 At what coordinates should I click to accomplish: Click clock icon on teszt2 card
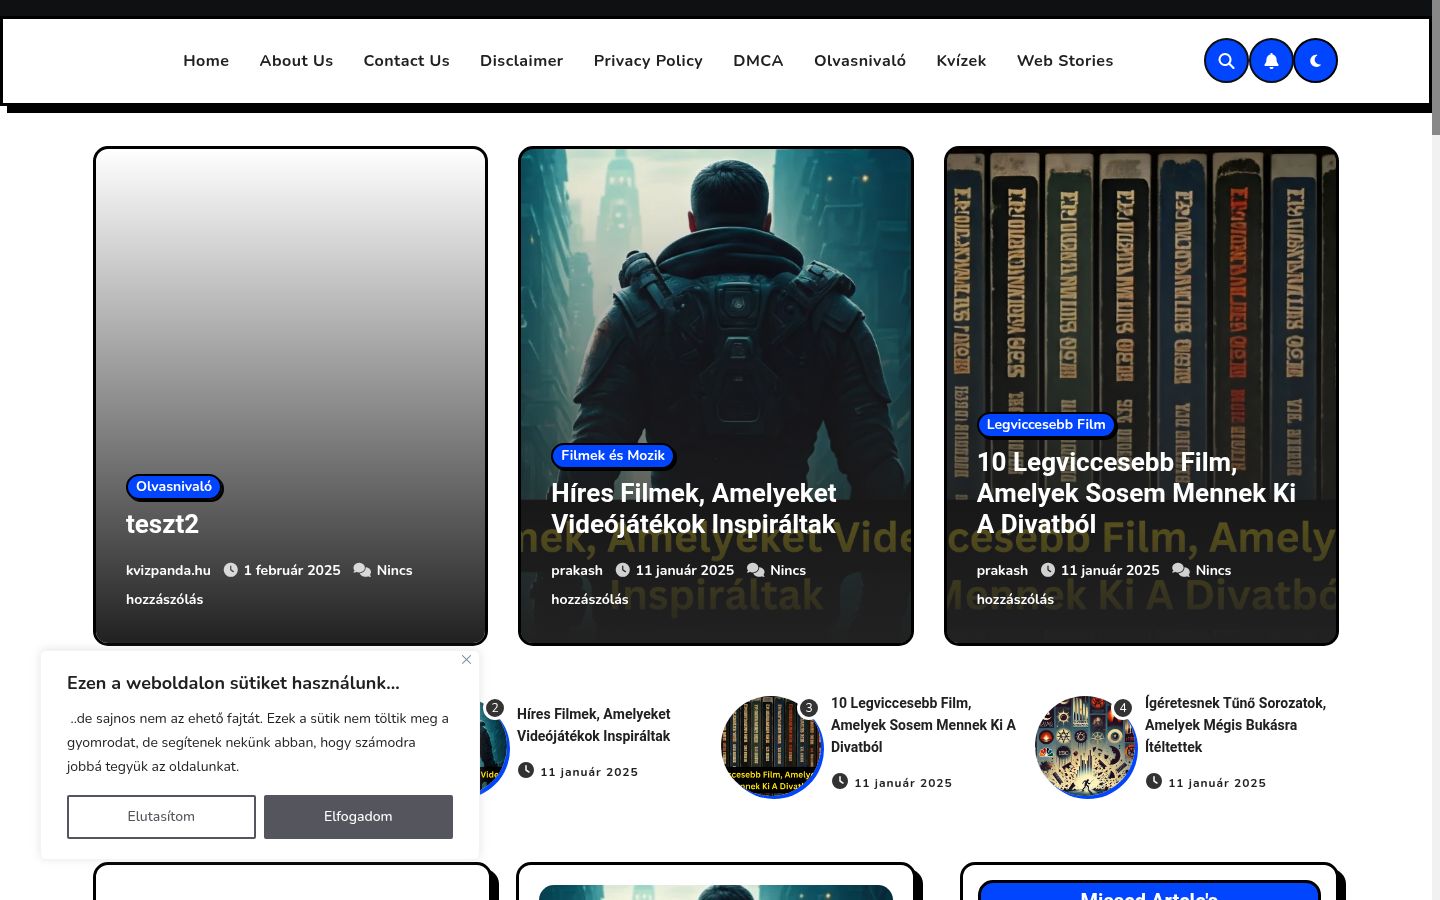pos(231,570)
